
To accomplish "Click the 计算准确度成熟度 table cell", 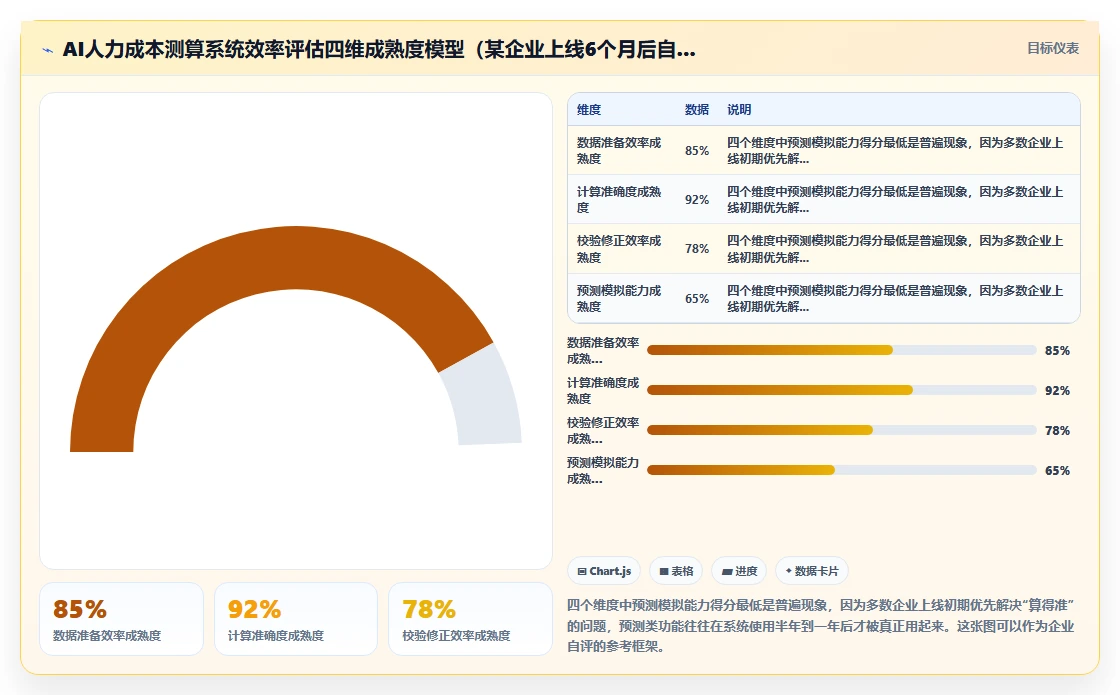I will (x=619, y=200).
